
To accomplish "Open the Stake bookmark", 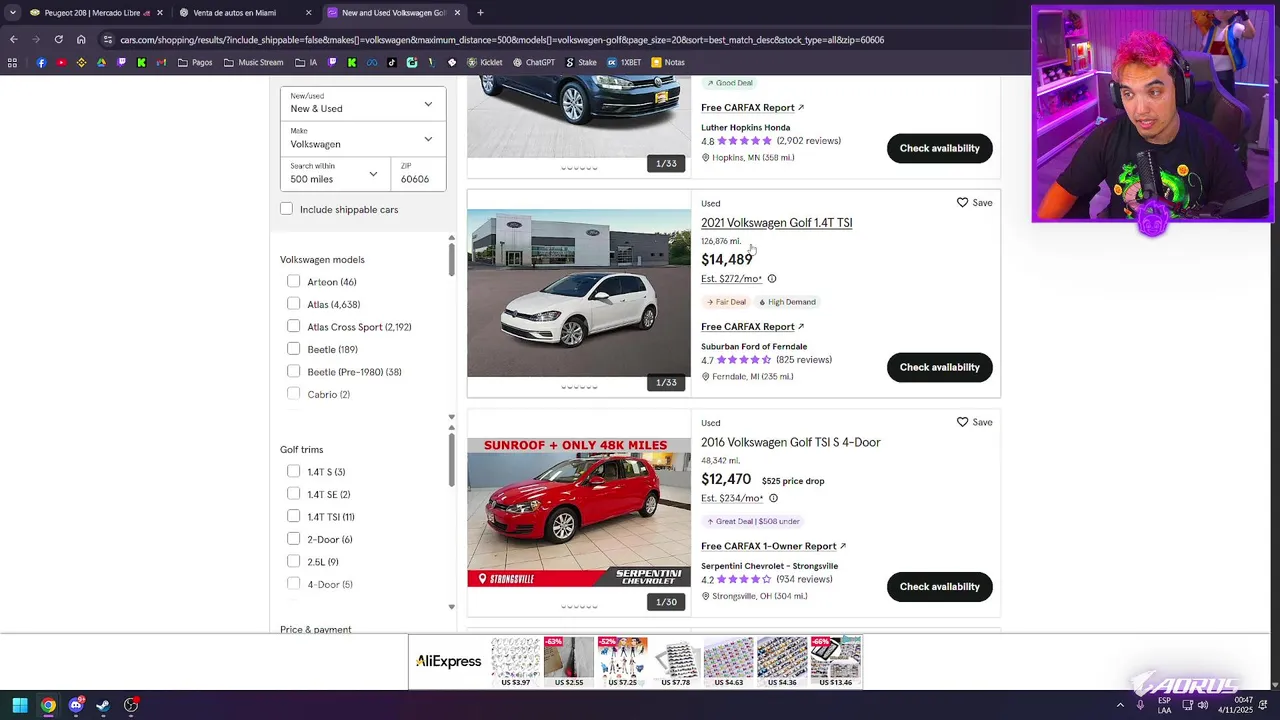I will point(581,62).
